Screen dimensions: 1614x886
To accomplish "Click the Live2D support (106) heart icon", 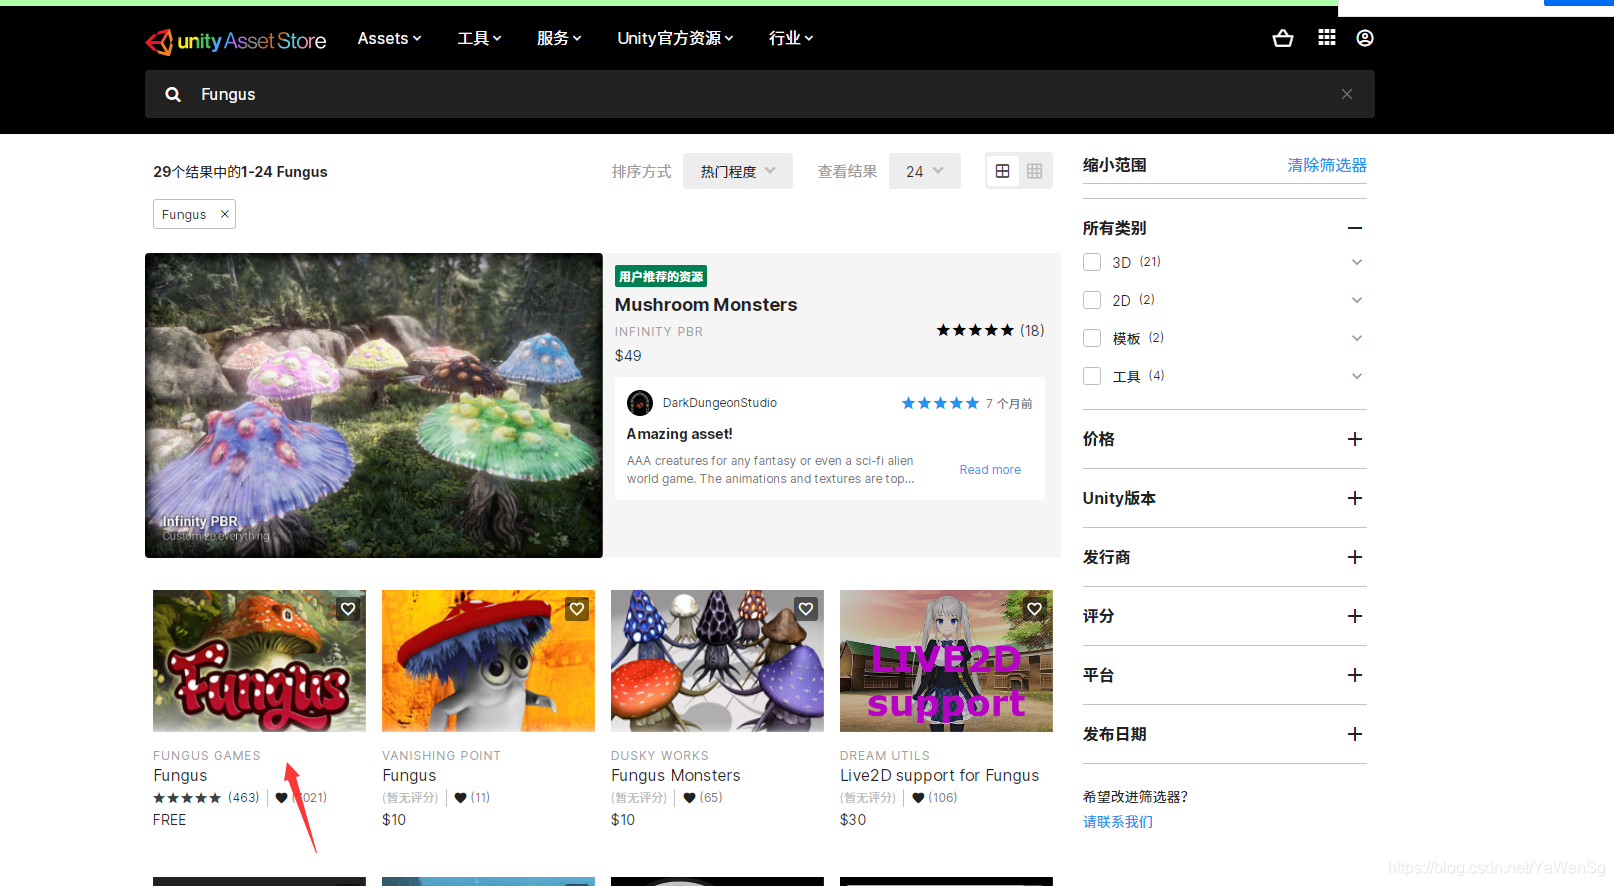I will coord(918,798).
